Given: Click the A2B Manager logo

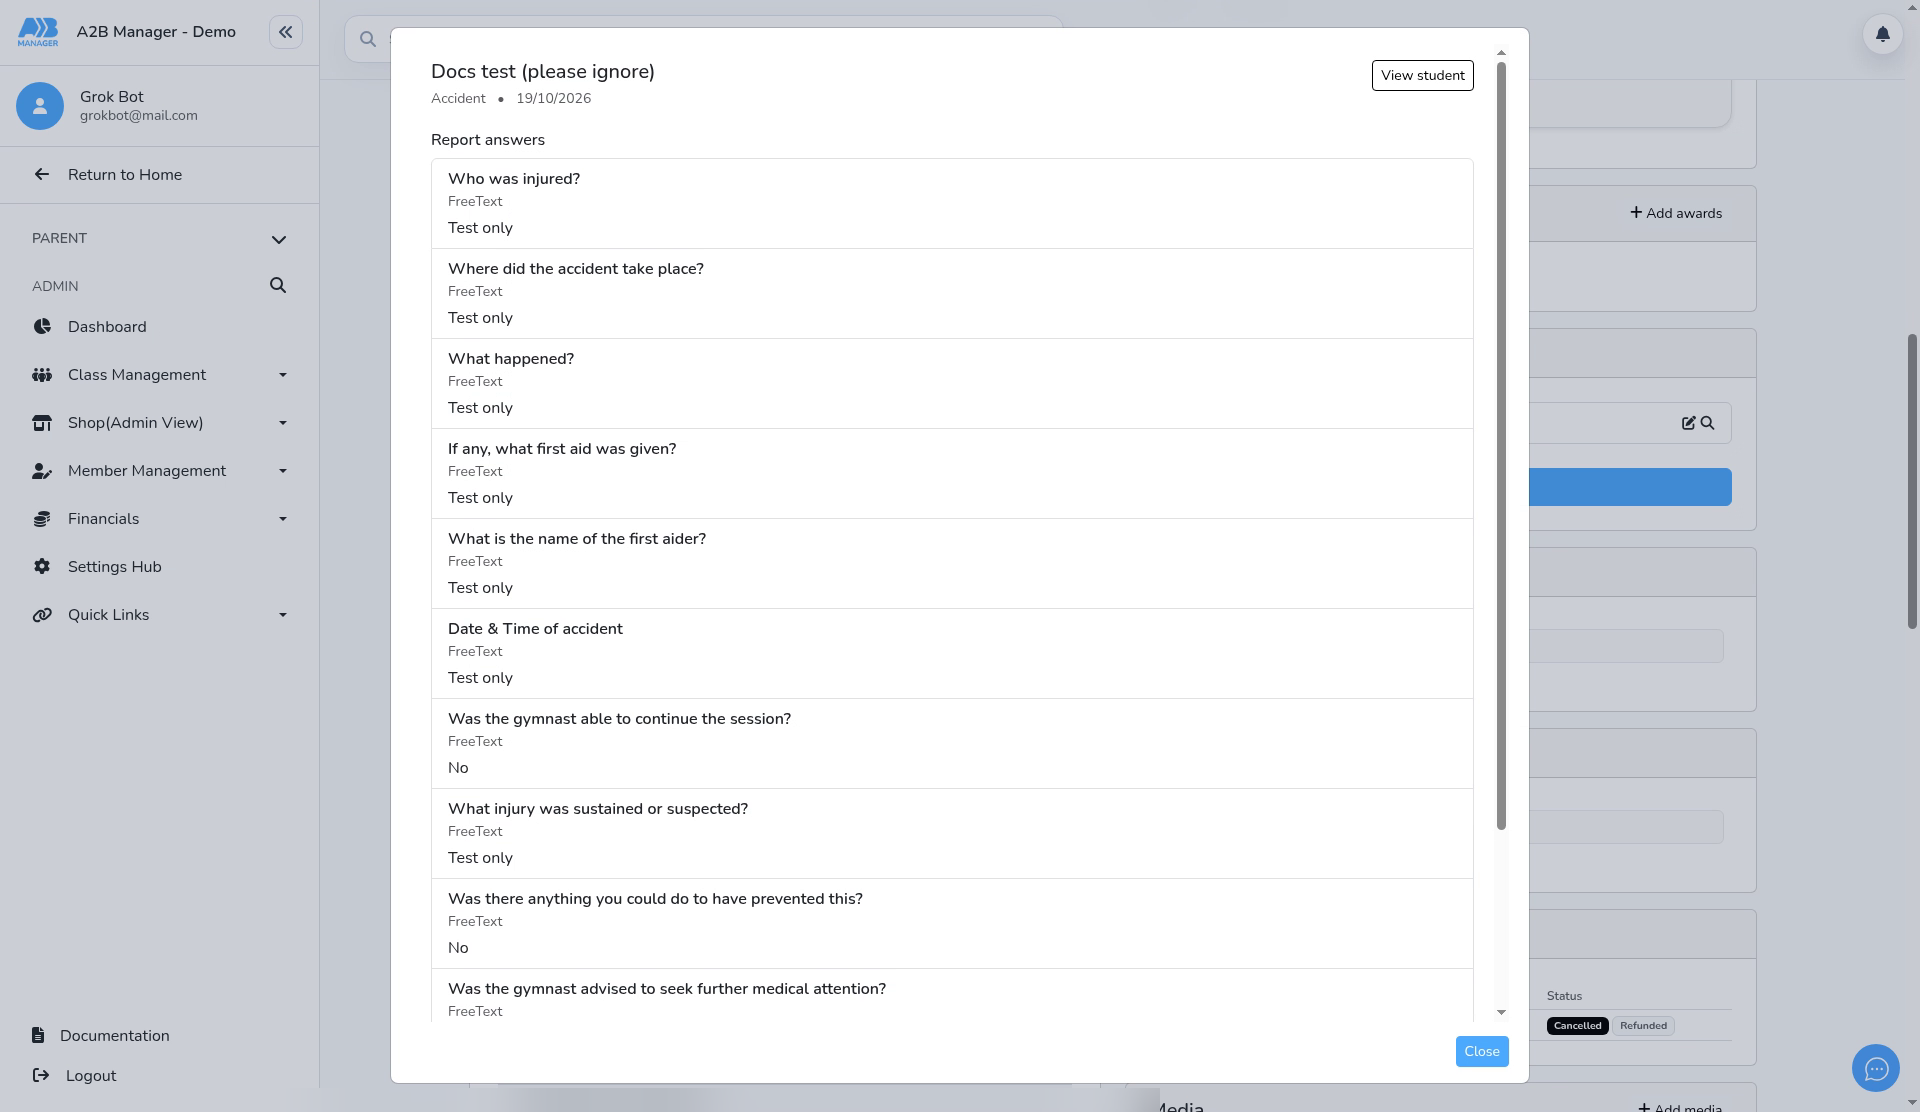Looking at the screenshot, I should pos(38,32).
